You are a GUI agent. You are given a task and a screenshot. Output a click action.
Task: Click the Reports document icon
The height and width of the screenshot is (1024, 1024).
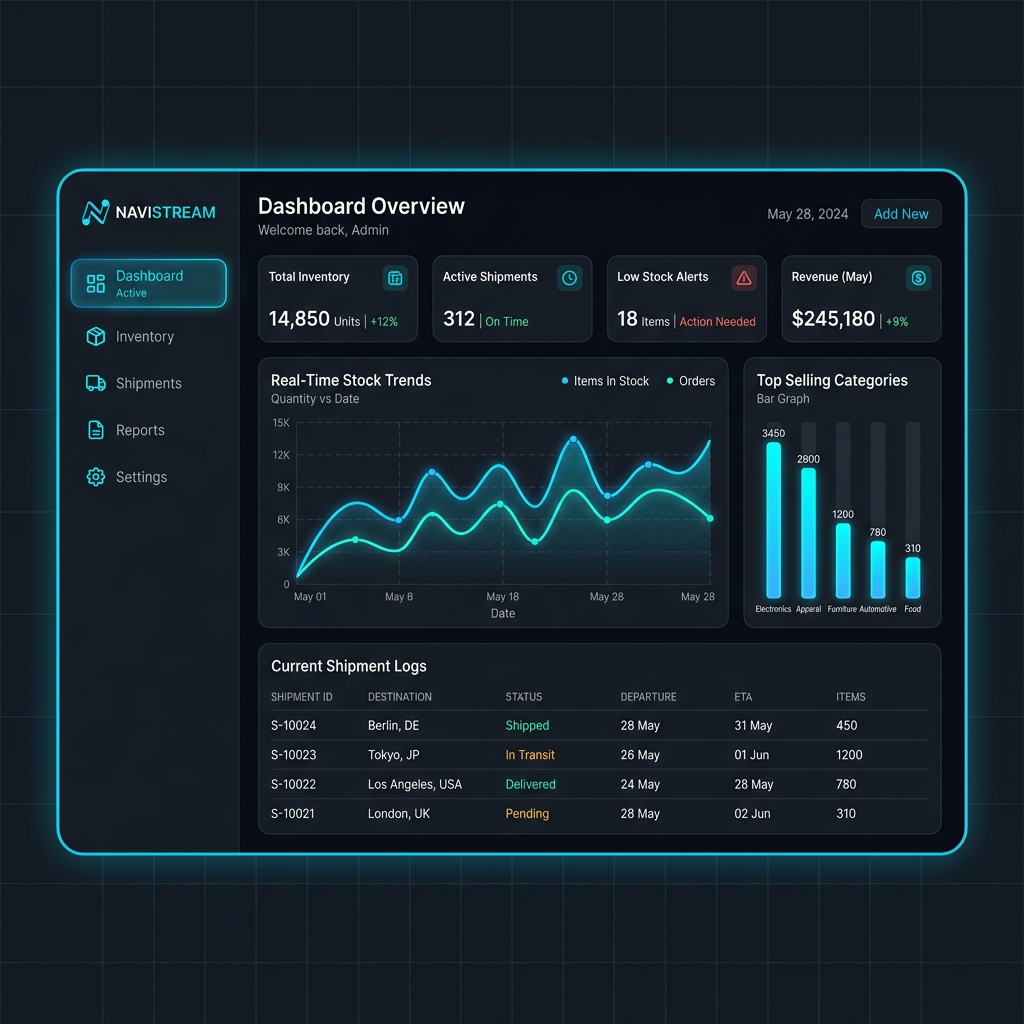click(x=96, y=430)
